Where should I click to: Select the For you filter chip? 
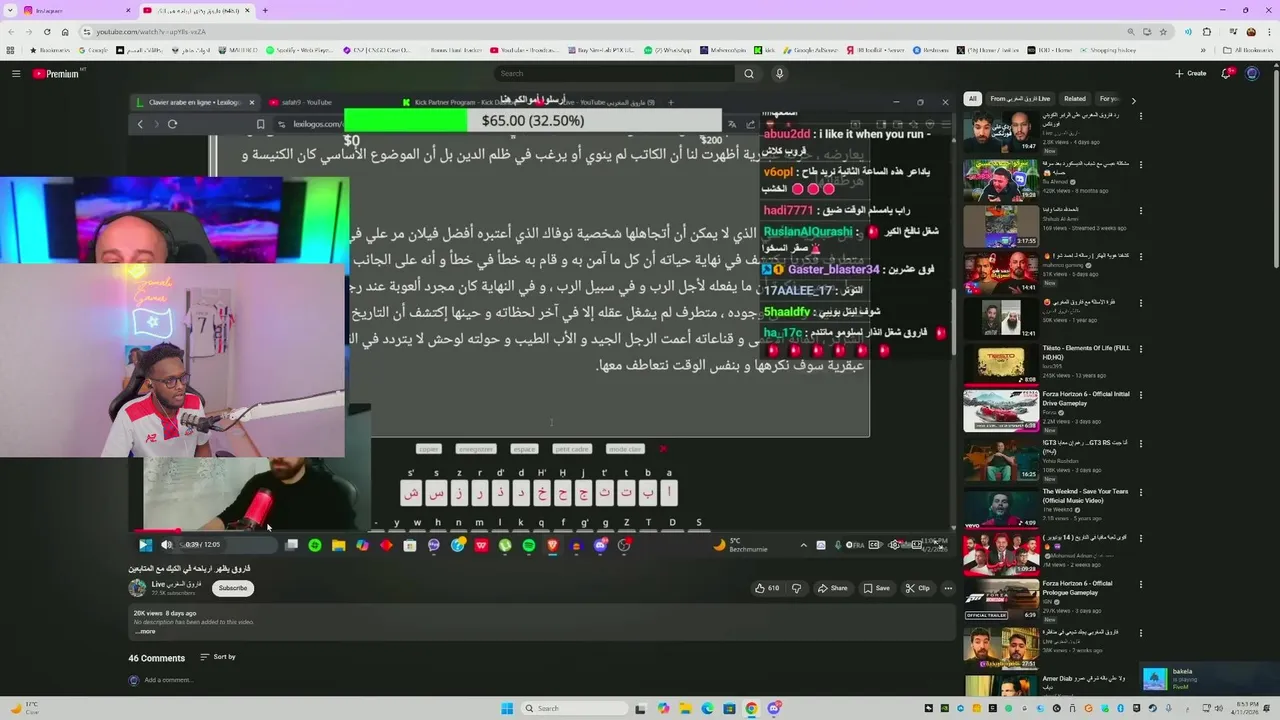[x=1108, y=99]
